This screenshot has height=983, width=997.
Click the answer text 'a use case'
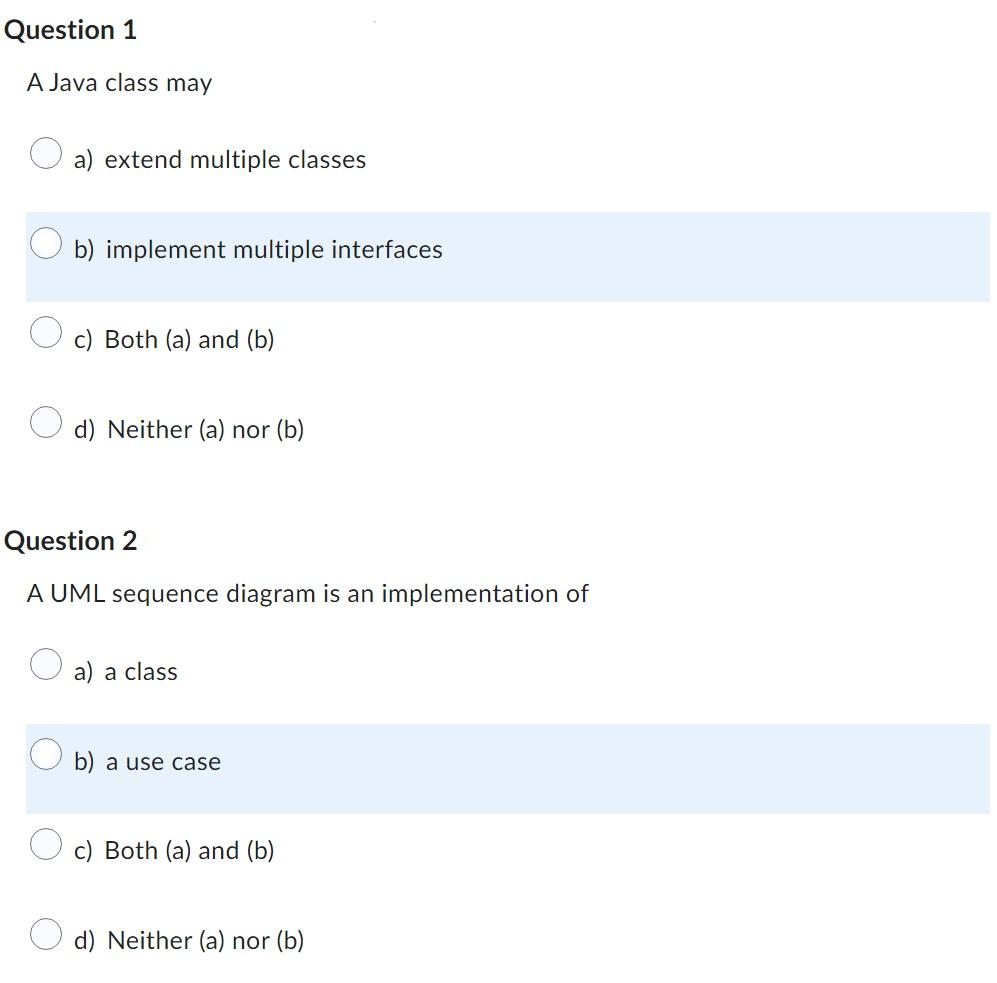click(x=161, y=761)
